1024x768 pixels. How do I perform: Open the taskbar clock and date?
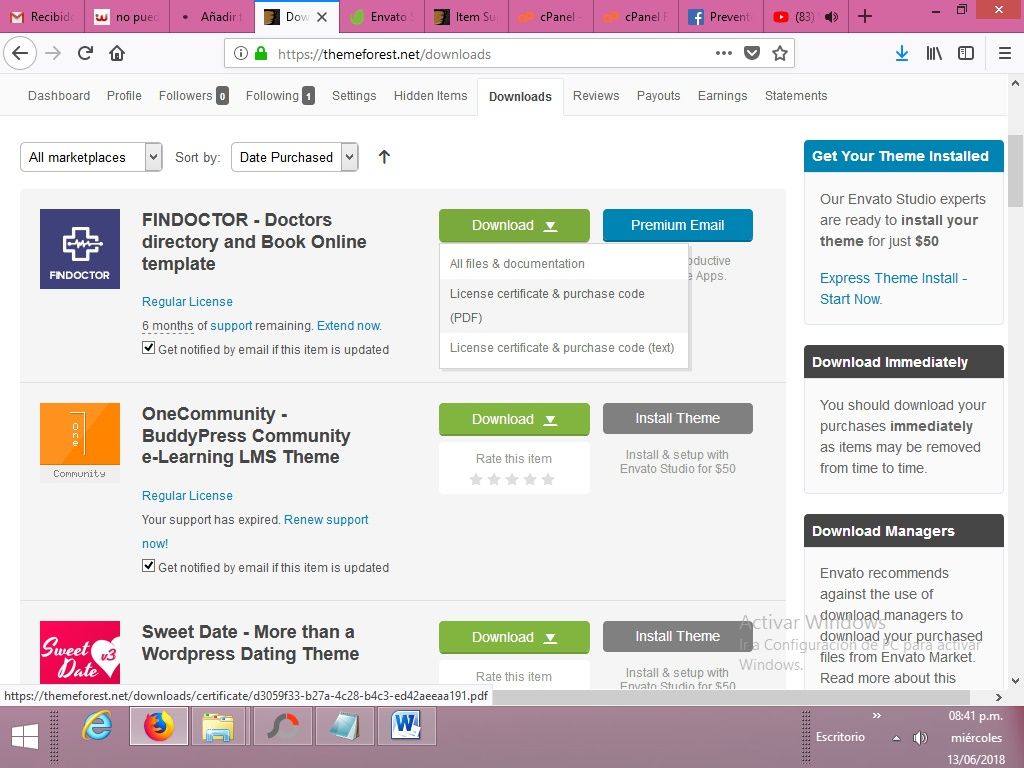tap(976, 738)
